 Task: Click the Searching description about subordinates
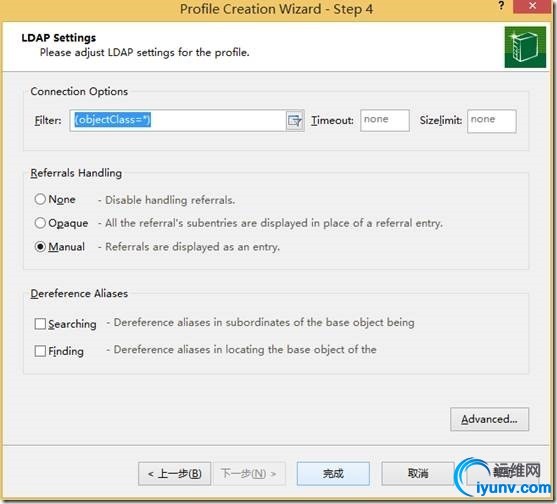[x=260, y=323]
